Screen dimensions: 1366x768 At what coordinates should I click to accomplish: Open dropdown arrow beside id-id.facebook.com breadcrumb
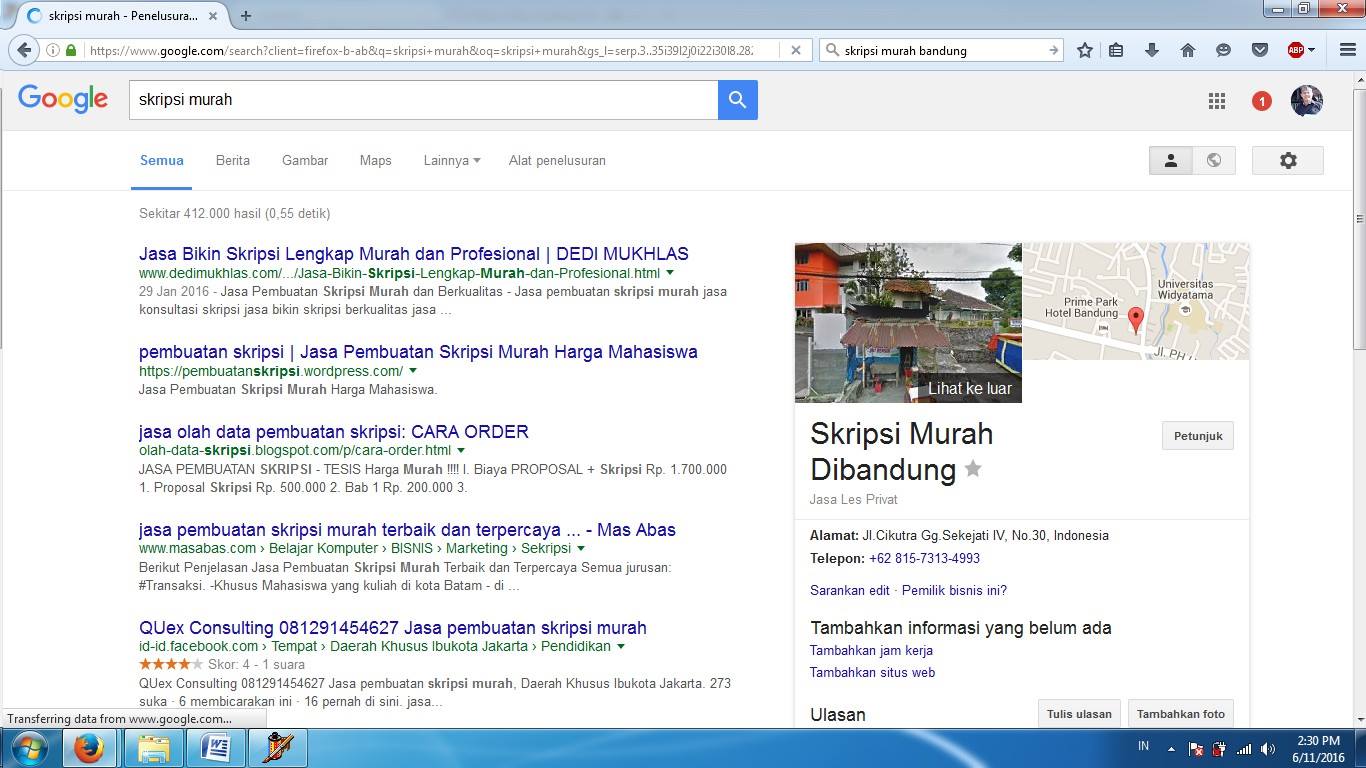click(x=621, y=647)
